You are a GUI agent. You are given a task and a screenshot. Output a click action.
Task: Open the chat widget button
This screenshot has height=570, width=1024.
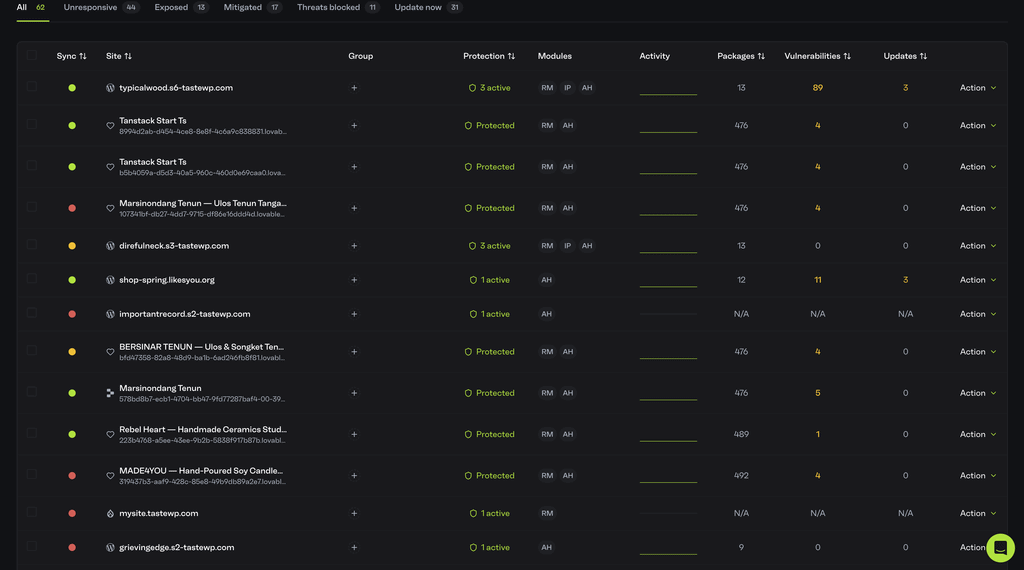1000,548
